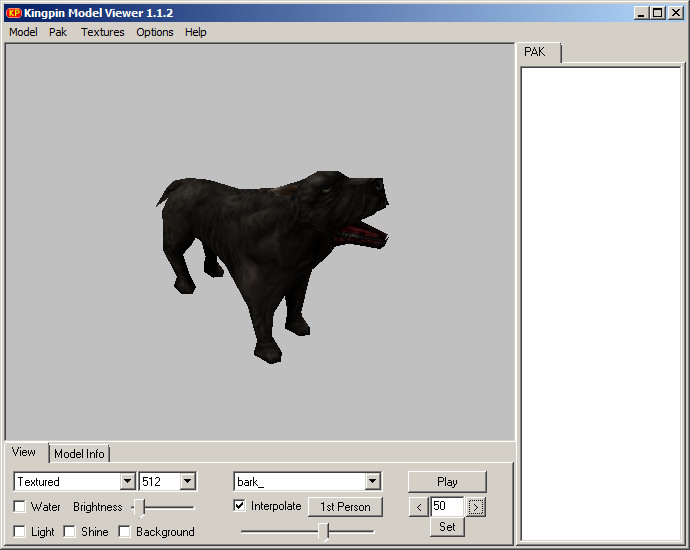Screen dimensions: 690x550
Task: Switch to the PAK tab
Action: click(x=538, y=52)
